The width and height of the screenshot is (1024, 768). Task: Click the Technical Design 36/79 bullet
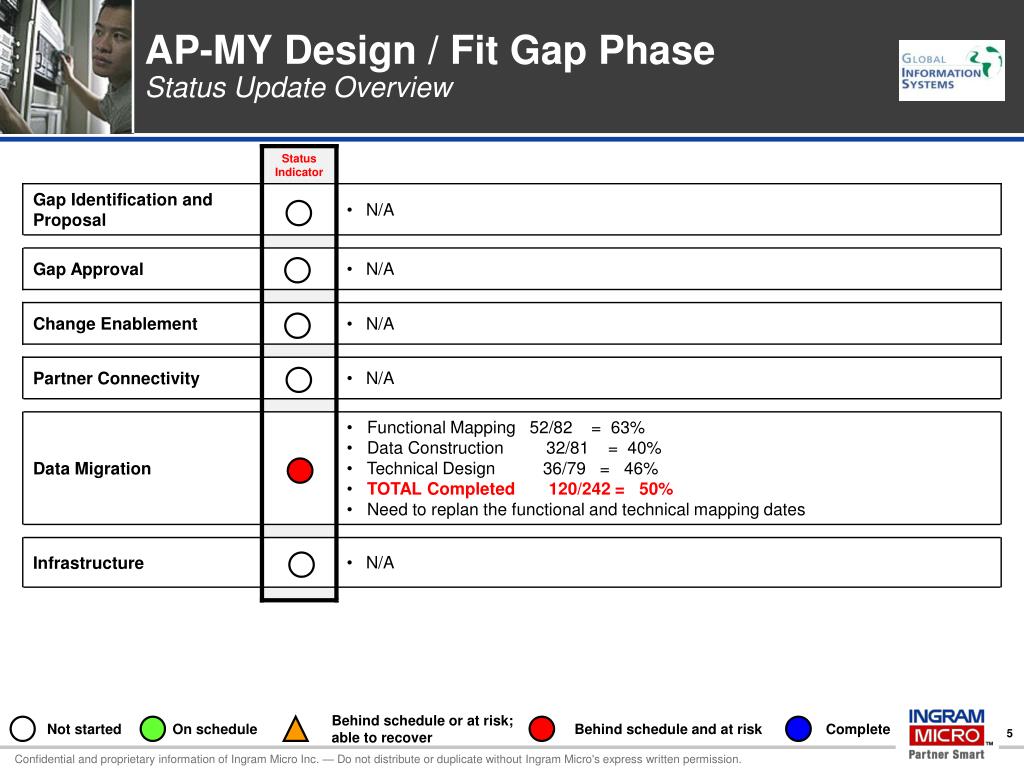513,468
